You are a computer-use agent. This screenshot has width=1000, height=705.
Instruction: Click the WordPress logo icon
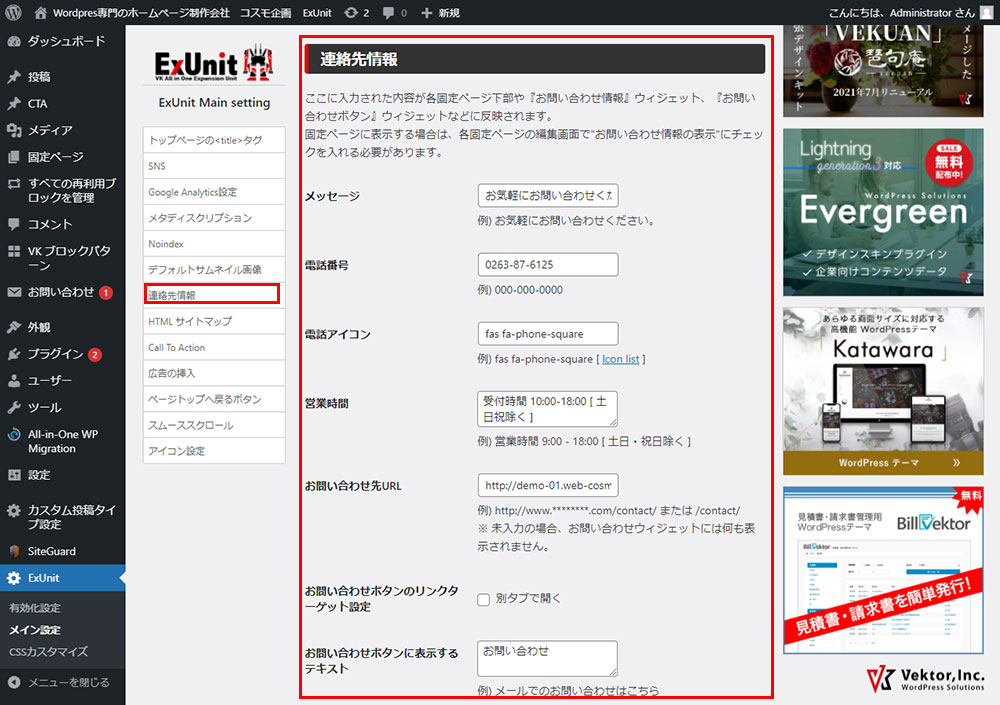pyautogui.click(x=13, y=12)
